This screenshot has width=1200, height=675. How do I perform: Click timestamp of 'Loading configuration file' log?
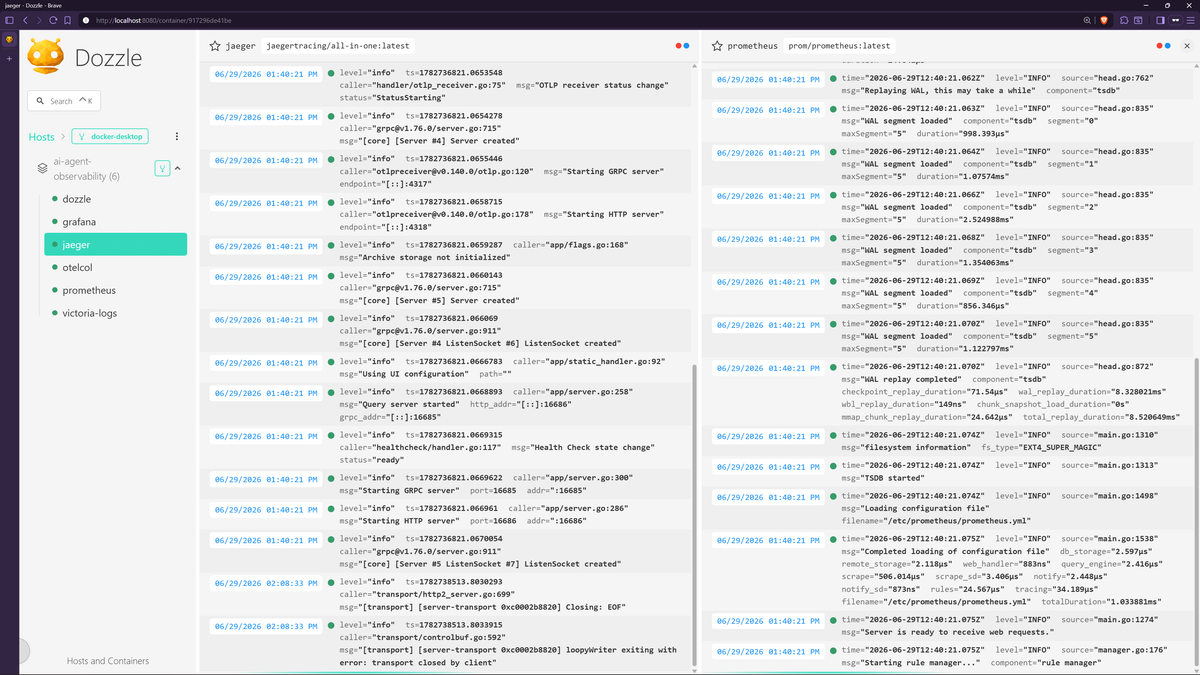click(768, 497)
